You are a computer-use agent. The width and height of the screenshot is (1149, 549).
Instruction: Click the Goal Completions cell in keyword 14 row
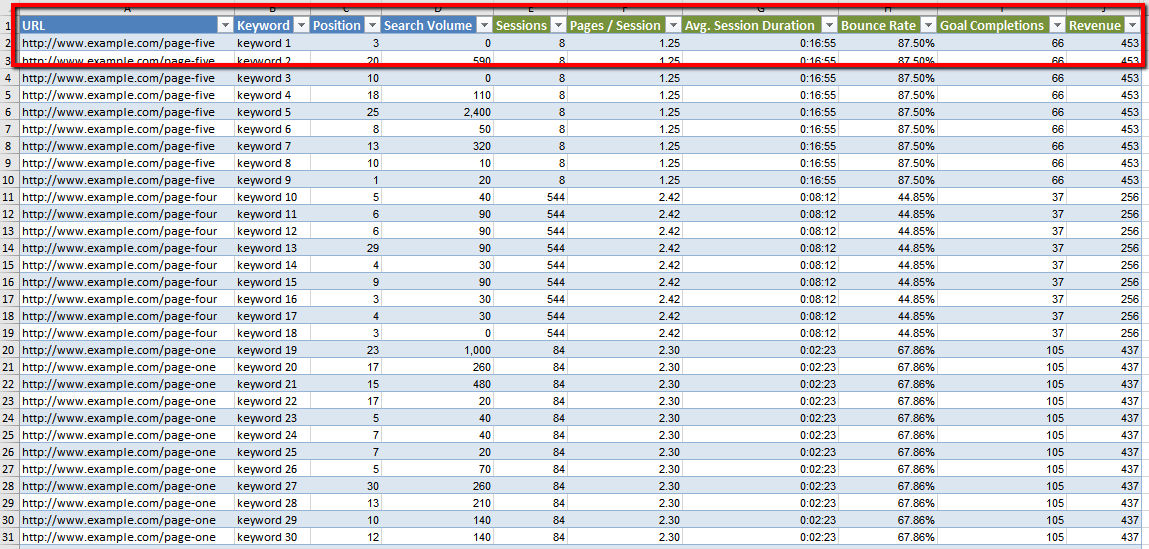(x=1002, y=265)
